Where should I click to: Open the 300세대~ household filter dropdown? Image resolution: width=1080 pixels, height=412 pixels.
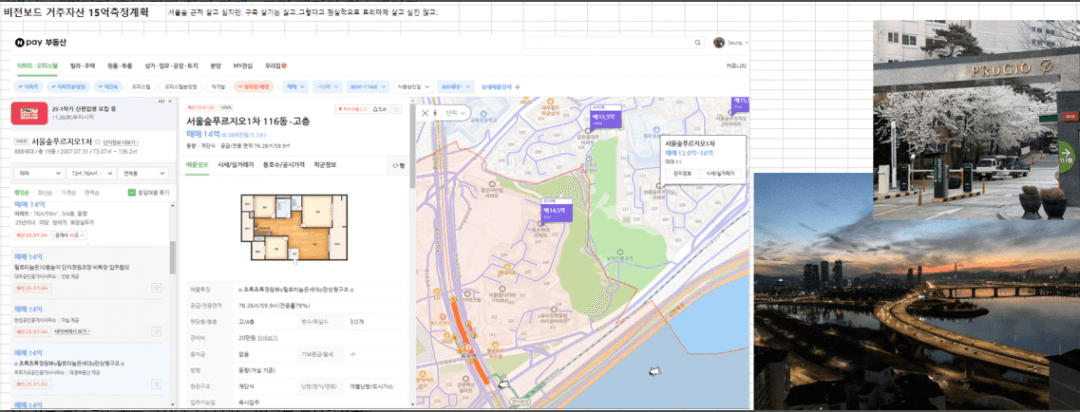457,87
